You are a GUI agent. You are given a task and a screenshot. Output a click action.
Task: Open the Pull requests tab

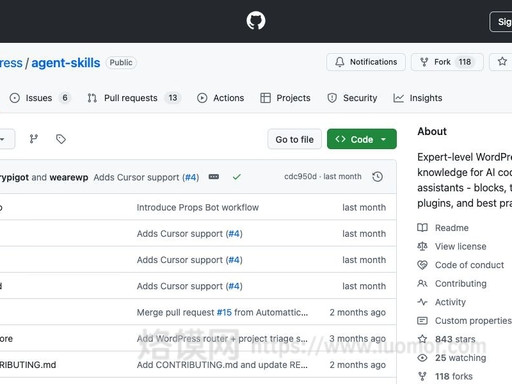[134, 98]
